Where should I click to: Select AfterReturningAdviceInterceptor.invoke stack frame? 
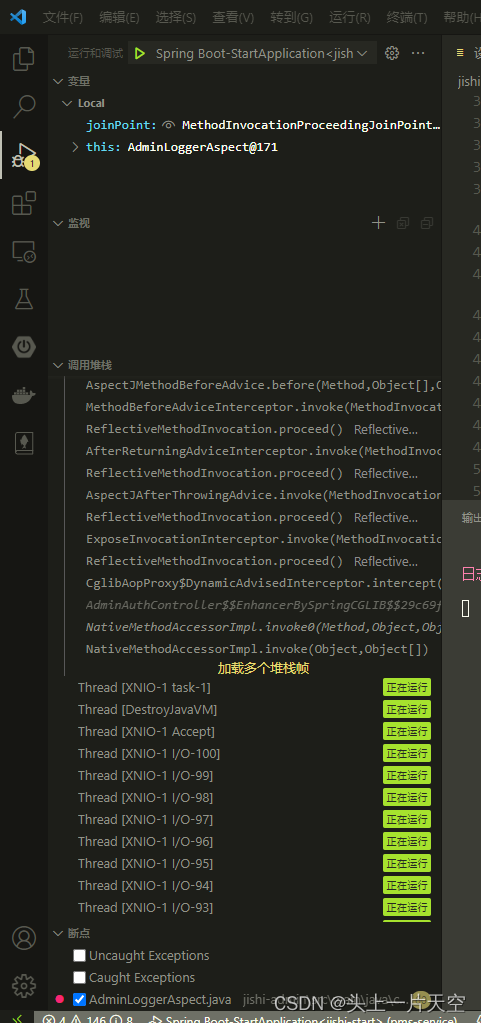(x=264, y=451)
